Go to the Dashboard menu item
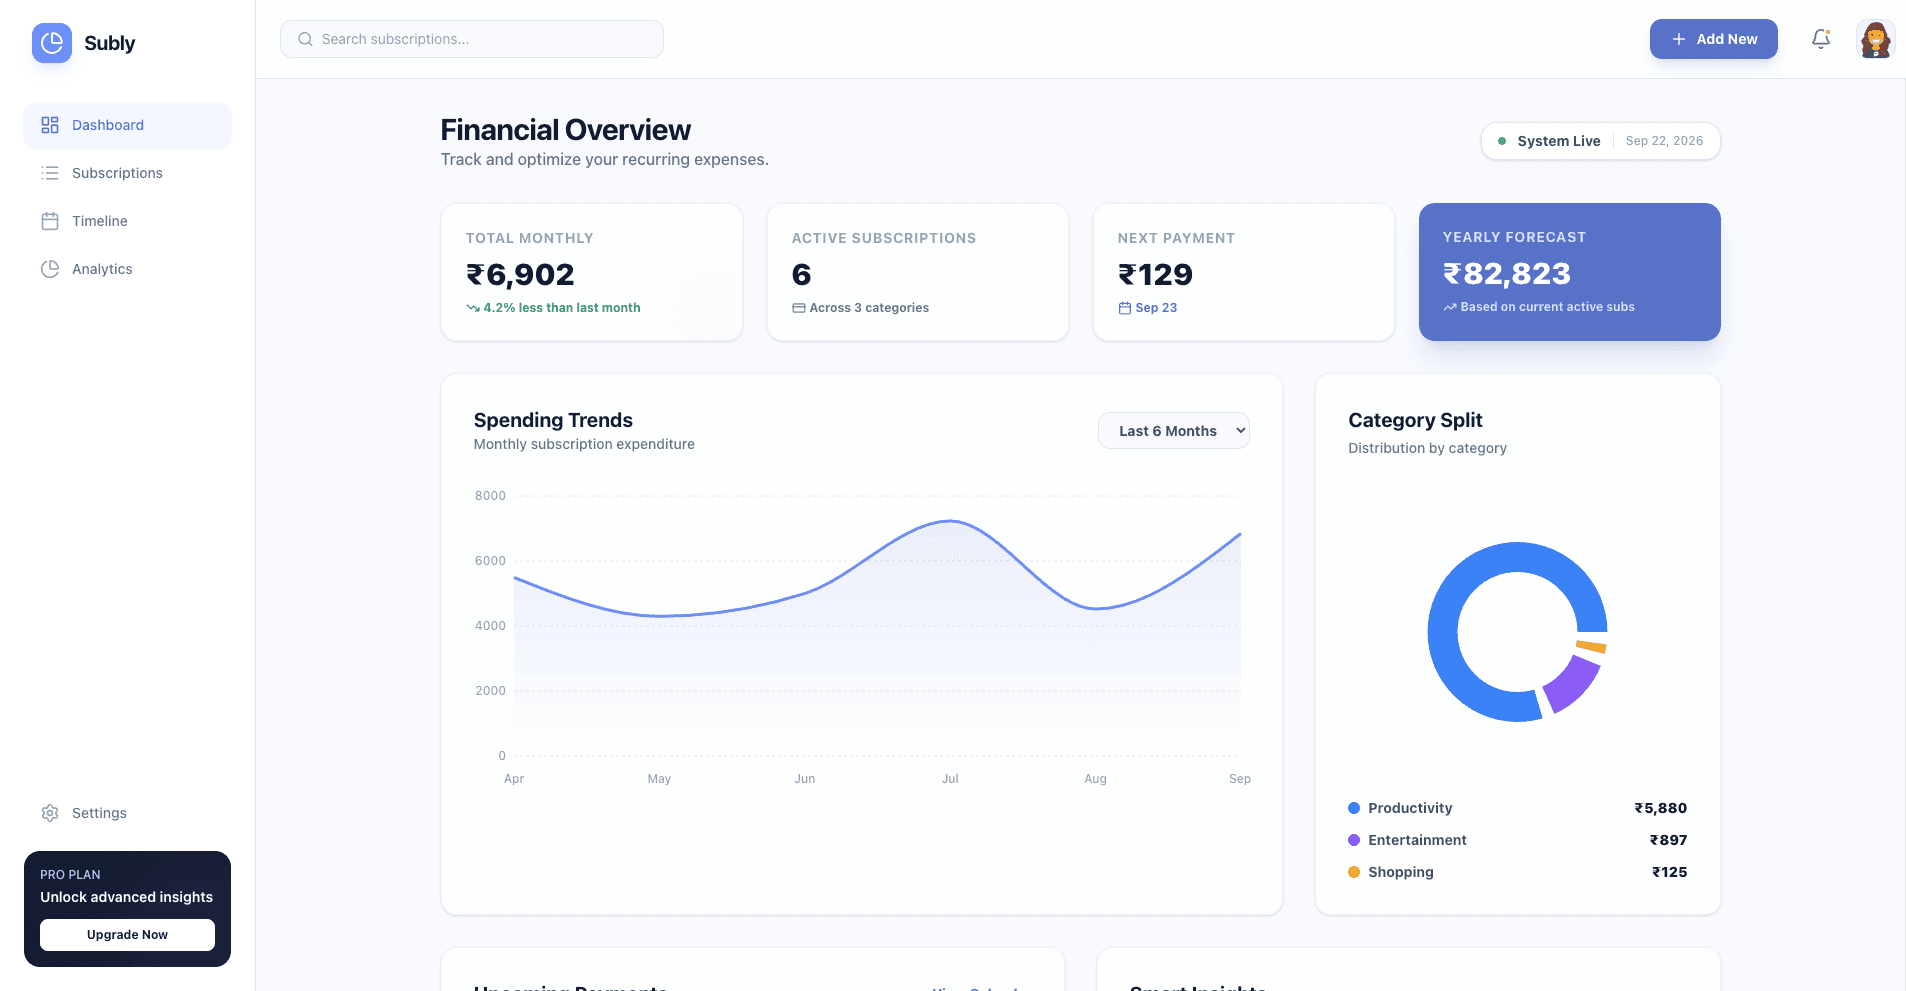Image resolution: width=1906 pixels, height=991 pixels. [127, 125]
